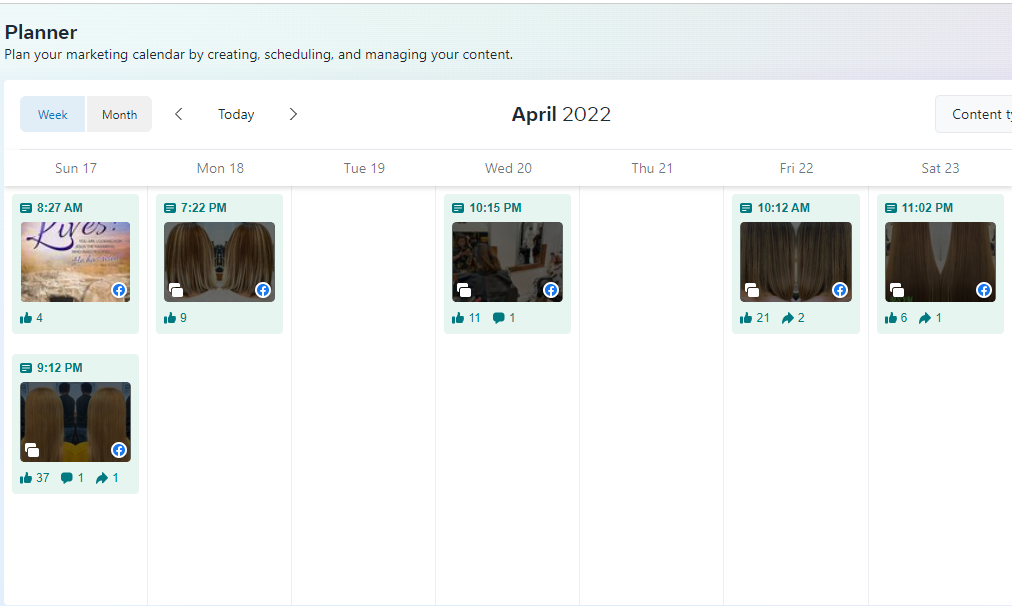Select the Sat 23 day header
This screenshot has width=1012, height=606.
[940, 168]
